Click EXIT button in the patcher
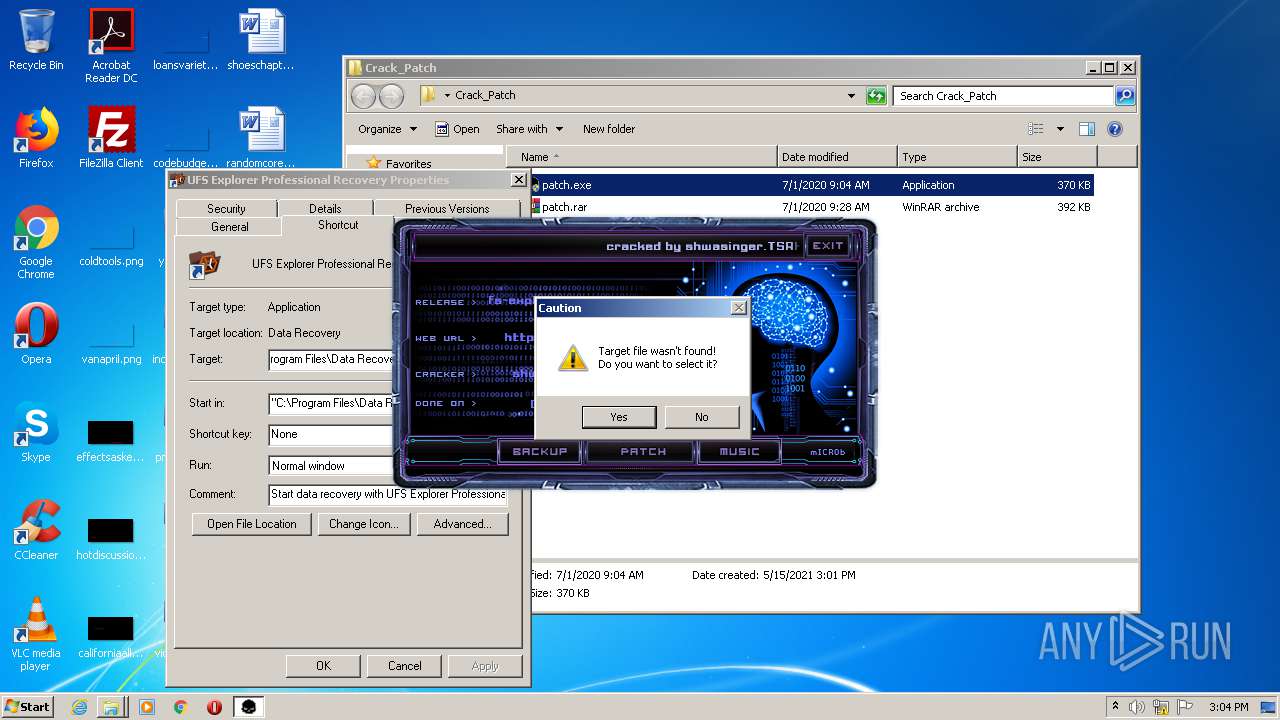This screenshot has height=720, width=1280. click(x=827, y=246)
